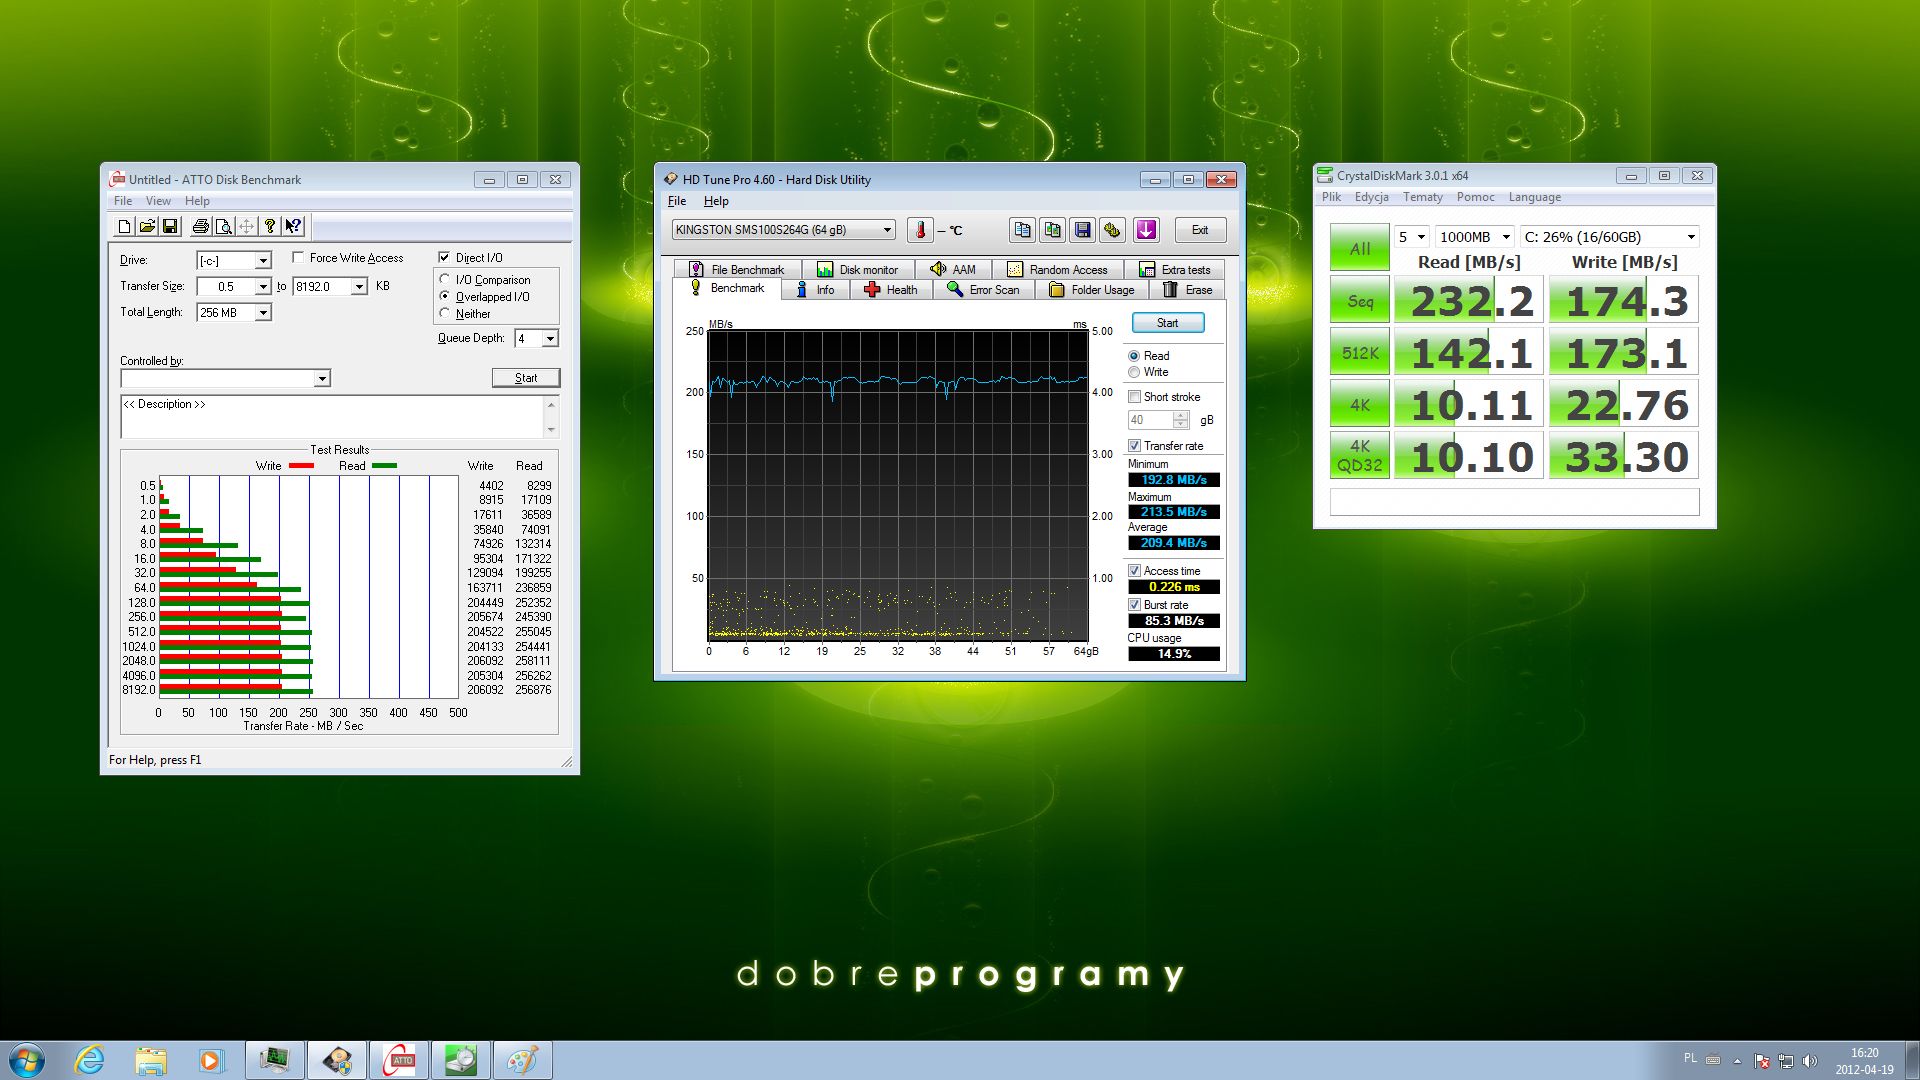Open the Edycja menu in CrystalDiskMark
The image size is (1920, 1080).
point(1372,198)
